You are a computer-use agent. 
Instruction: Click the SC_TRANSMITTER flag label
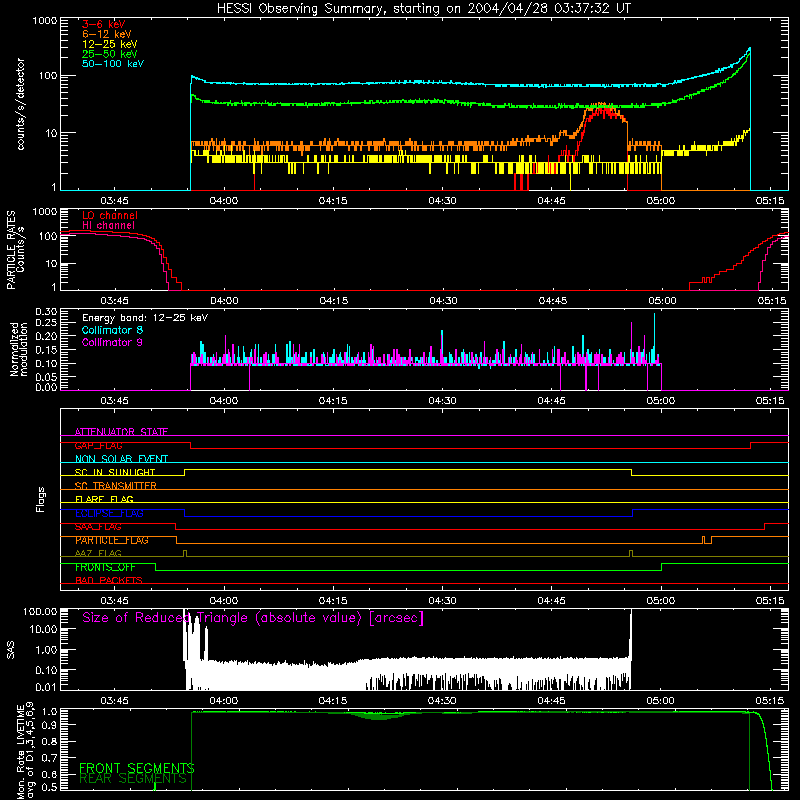point(115,486)
